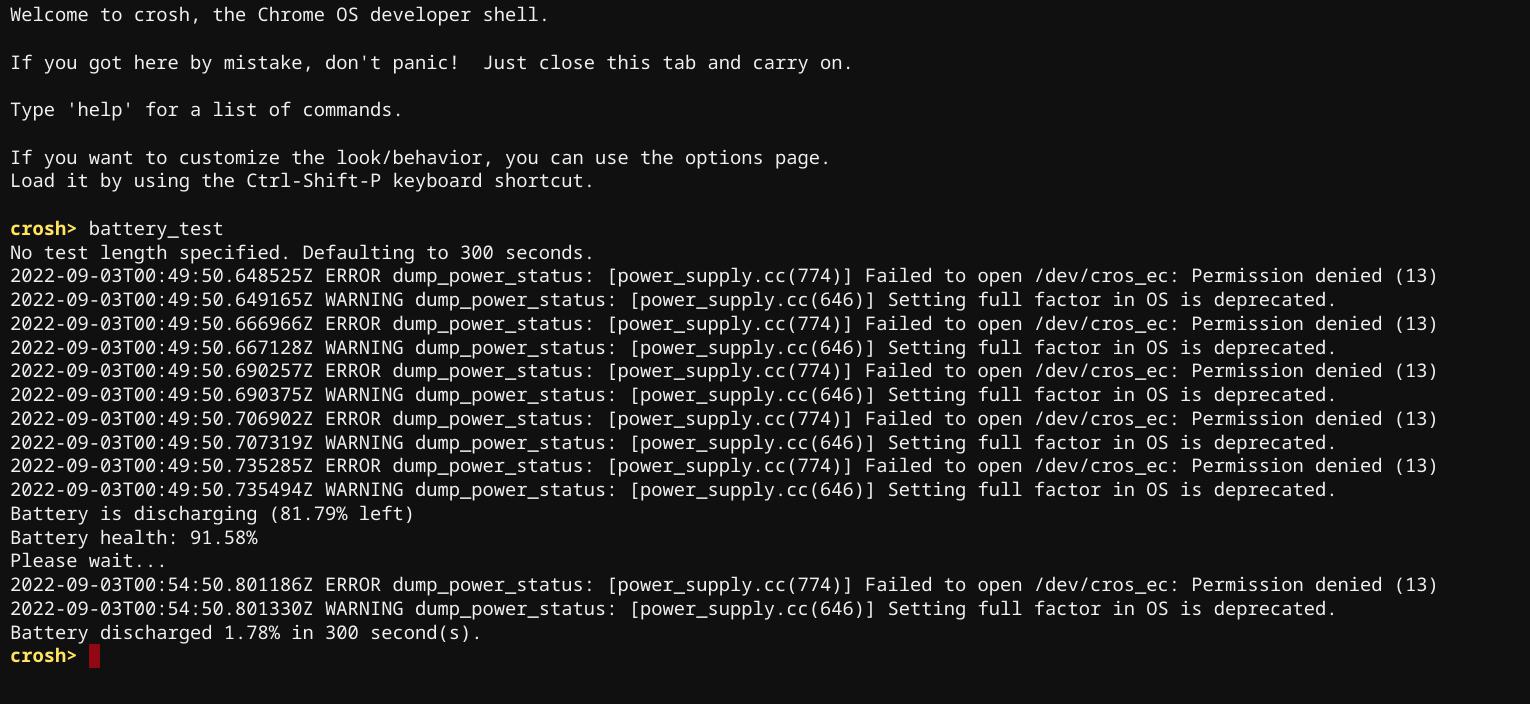The width and height of the screenshot is (1530, 704).
Task: Click 'Battery health: 91.58%' line
Action: tap(134, 538)
